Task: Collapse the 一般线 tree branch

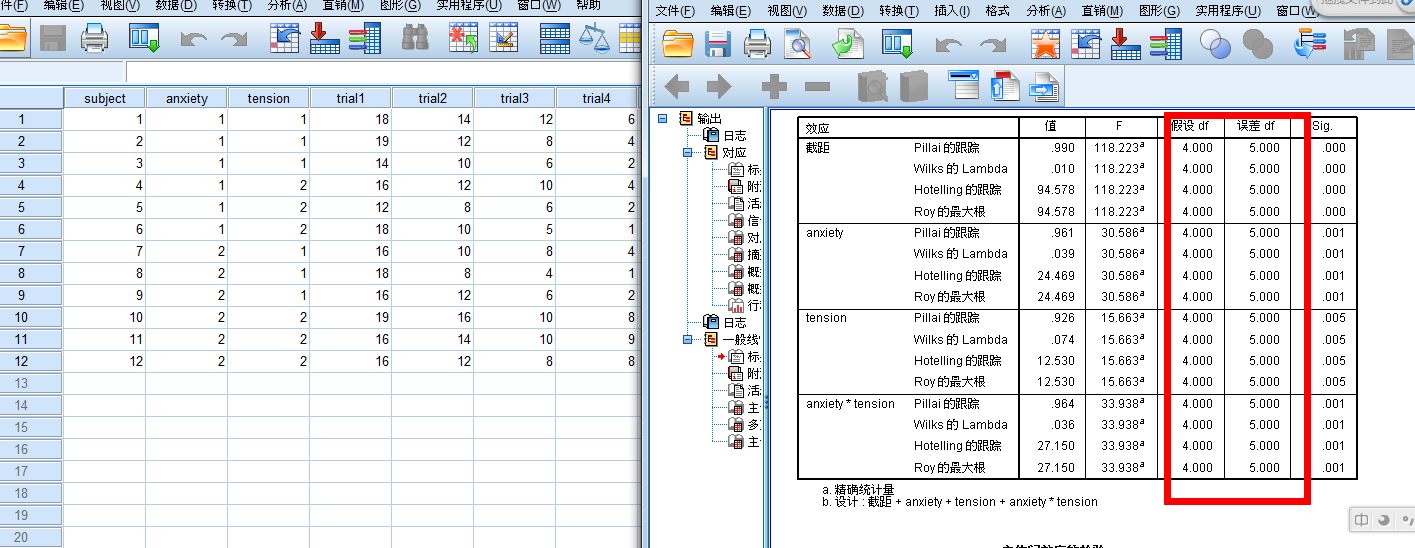Action: (687, 339)
